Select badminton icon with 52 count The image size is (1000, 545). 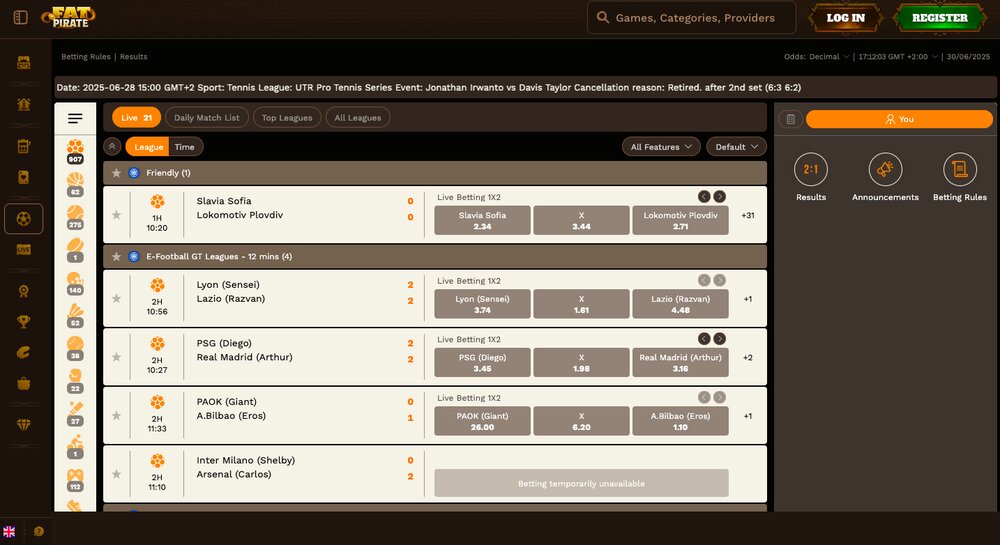point(75,315)
